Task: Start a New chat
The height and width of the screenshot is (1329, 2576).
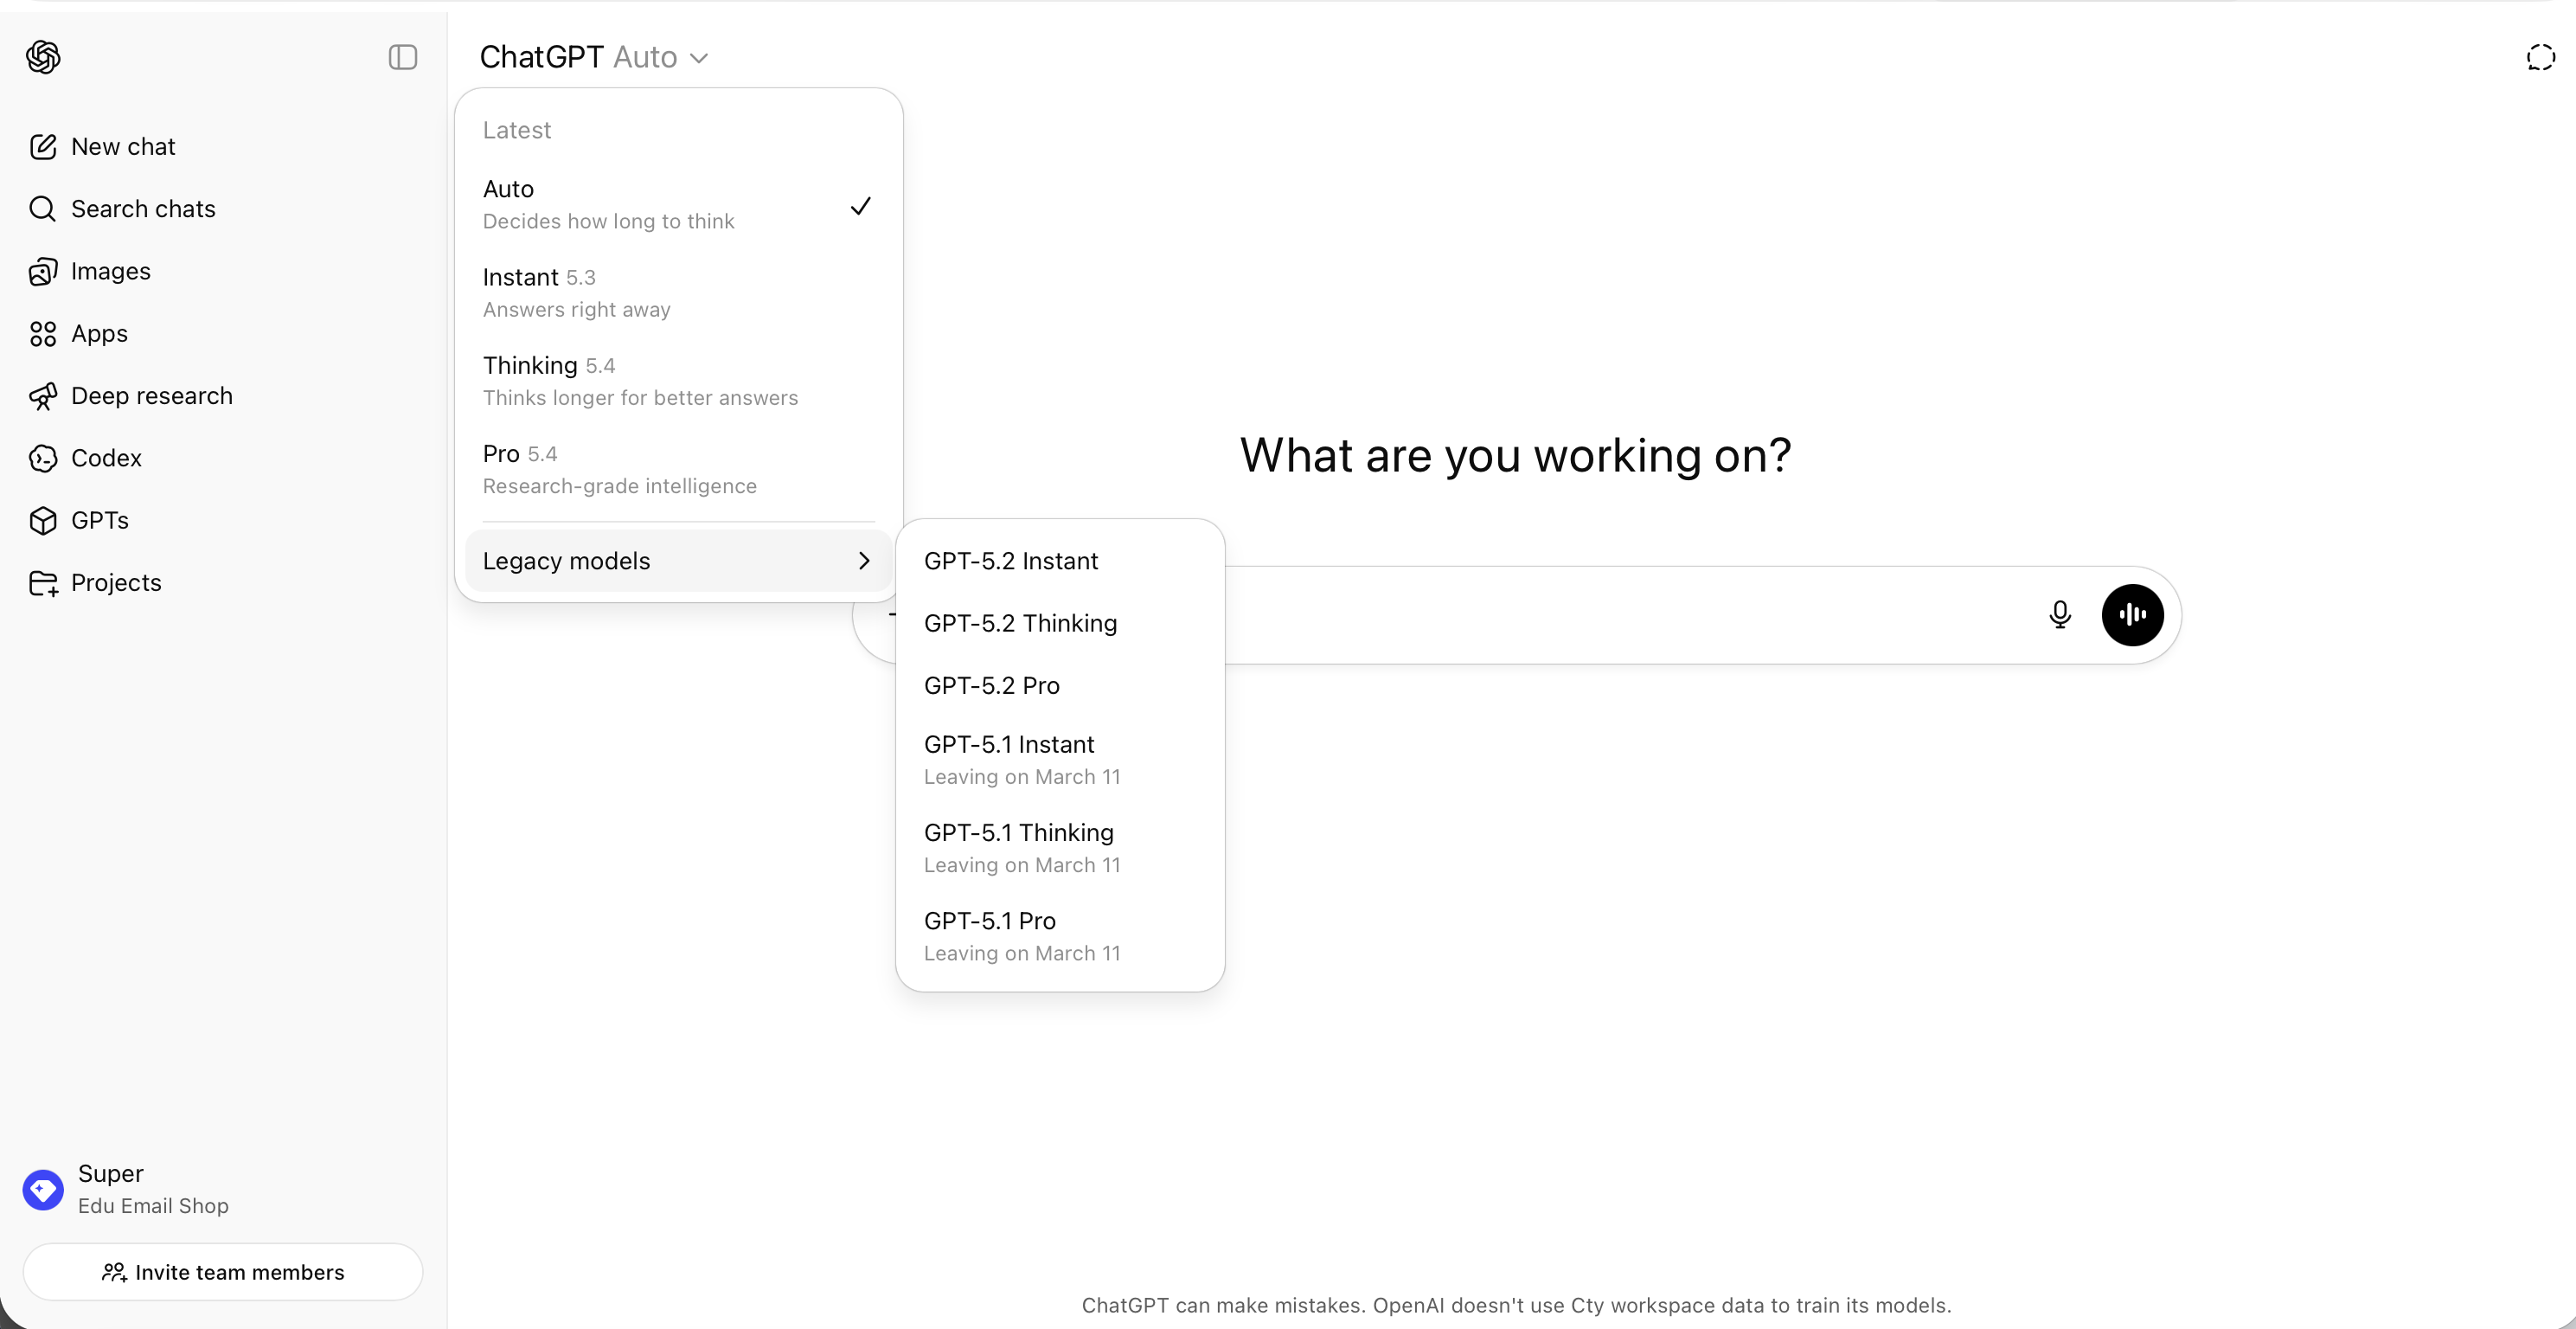Action: [123, 146]
